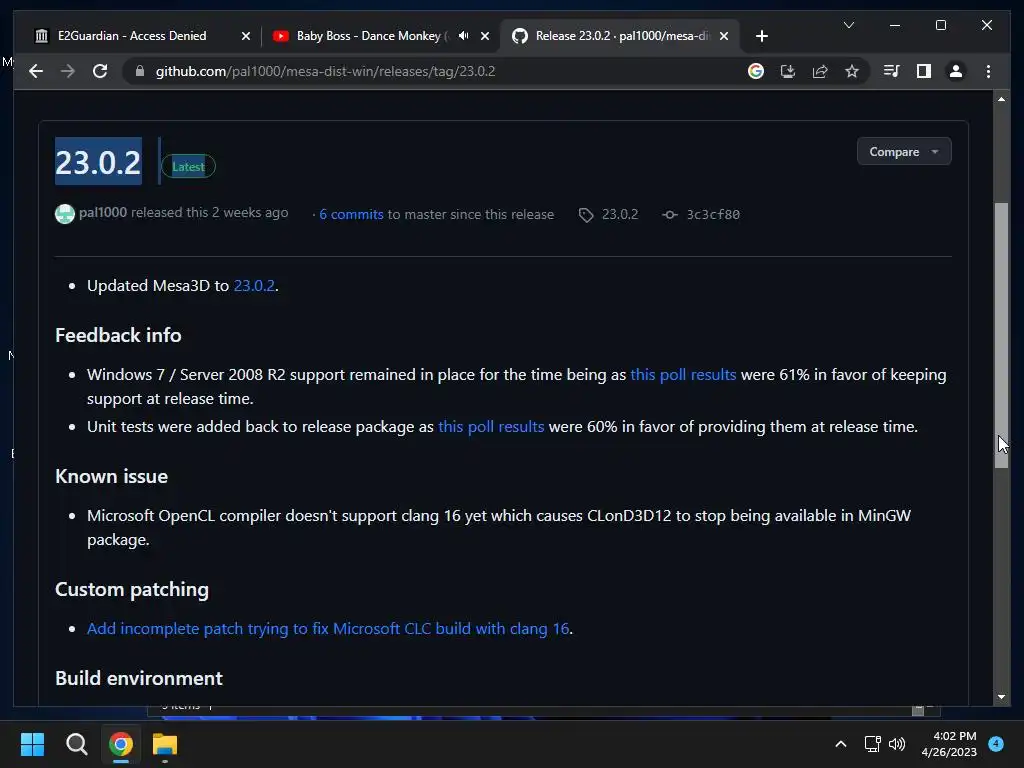Image resolution: width=1024 pixels, height=768 pixels.
Task: Open volume tray icon
Action: (897, 744)
